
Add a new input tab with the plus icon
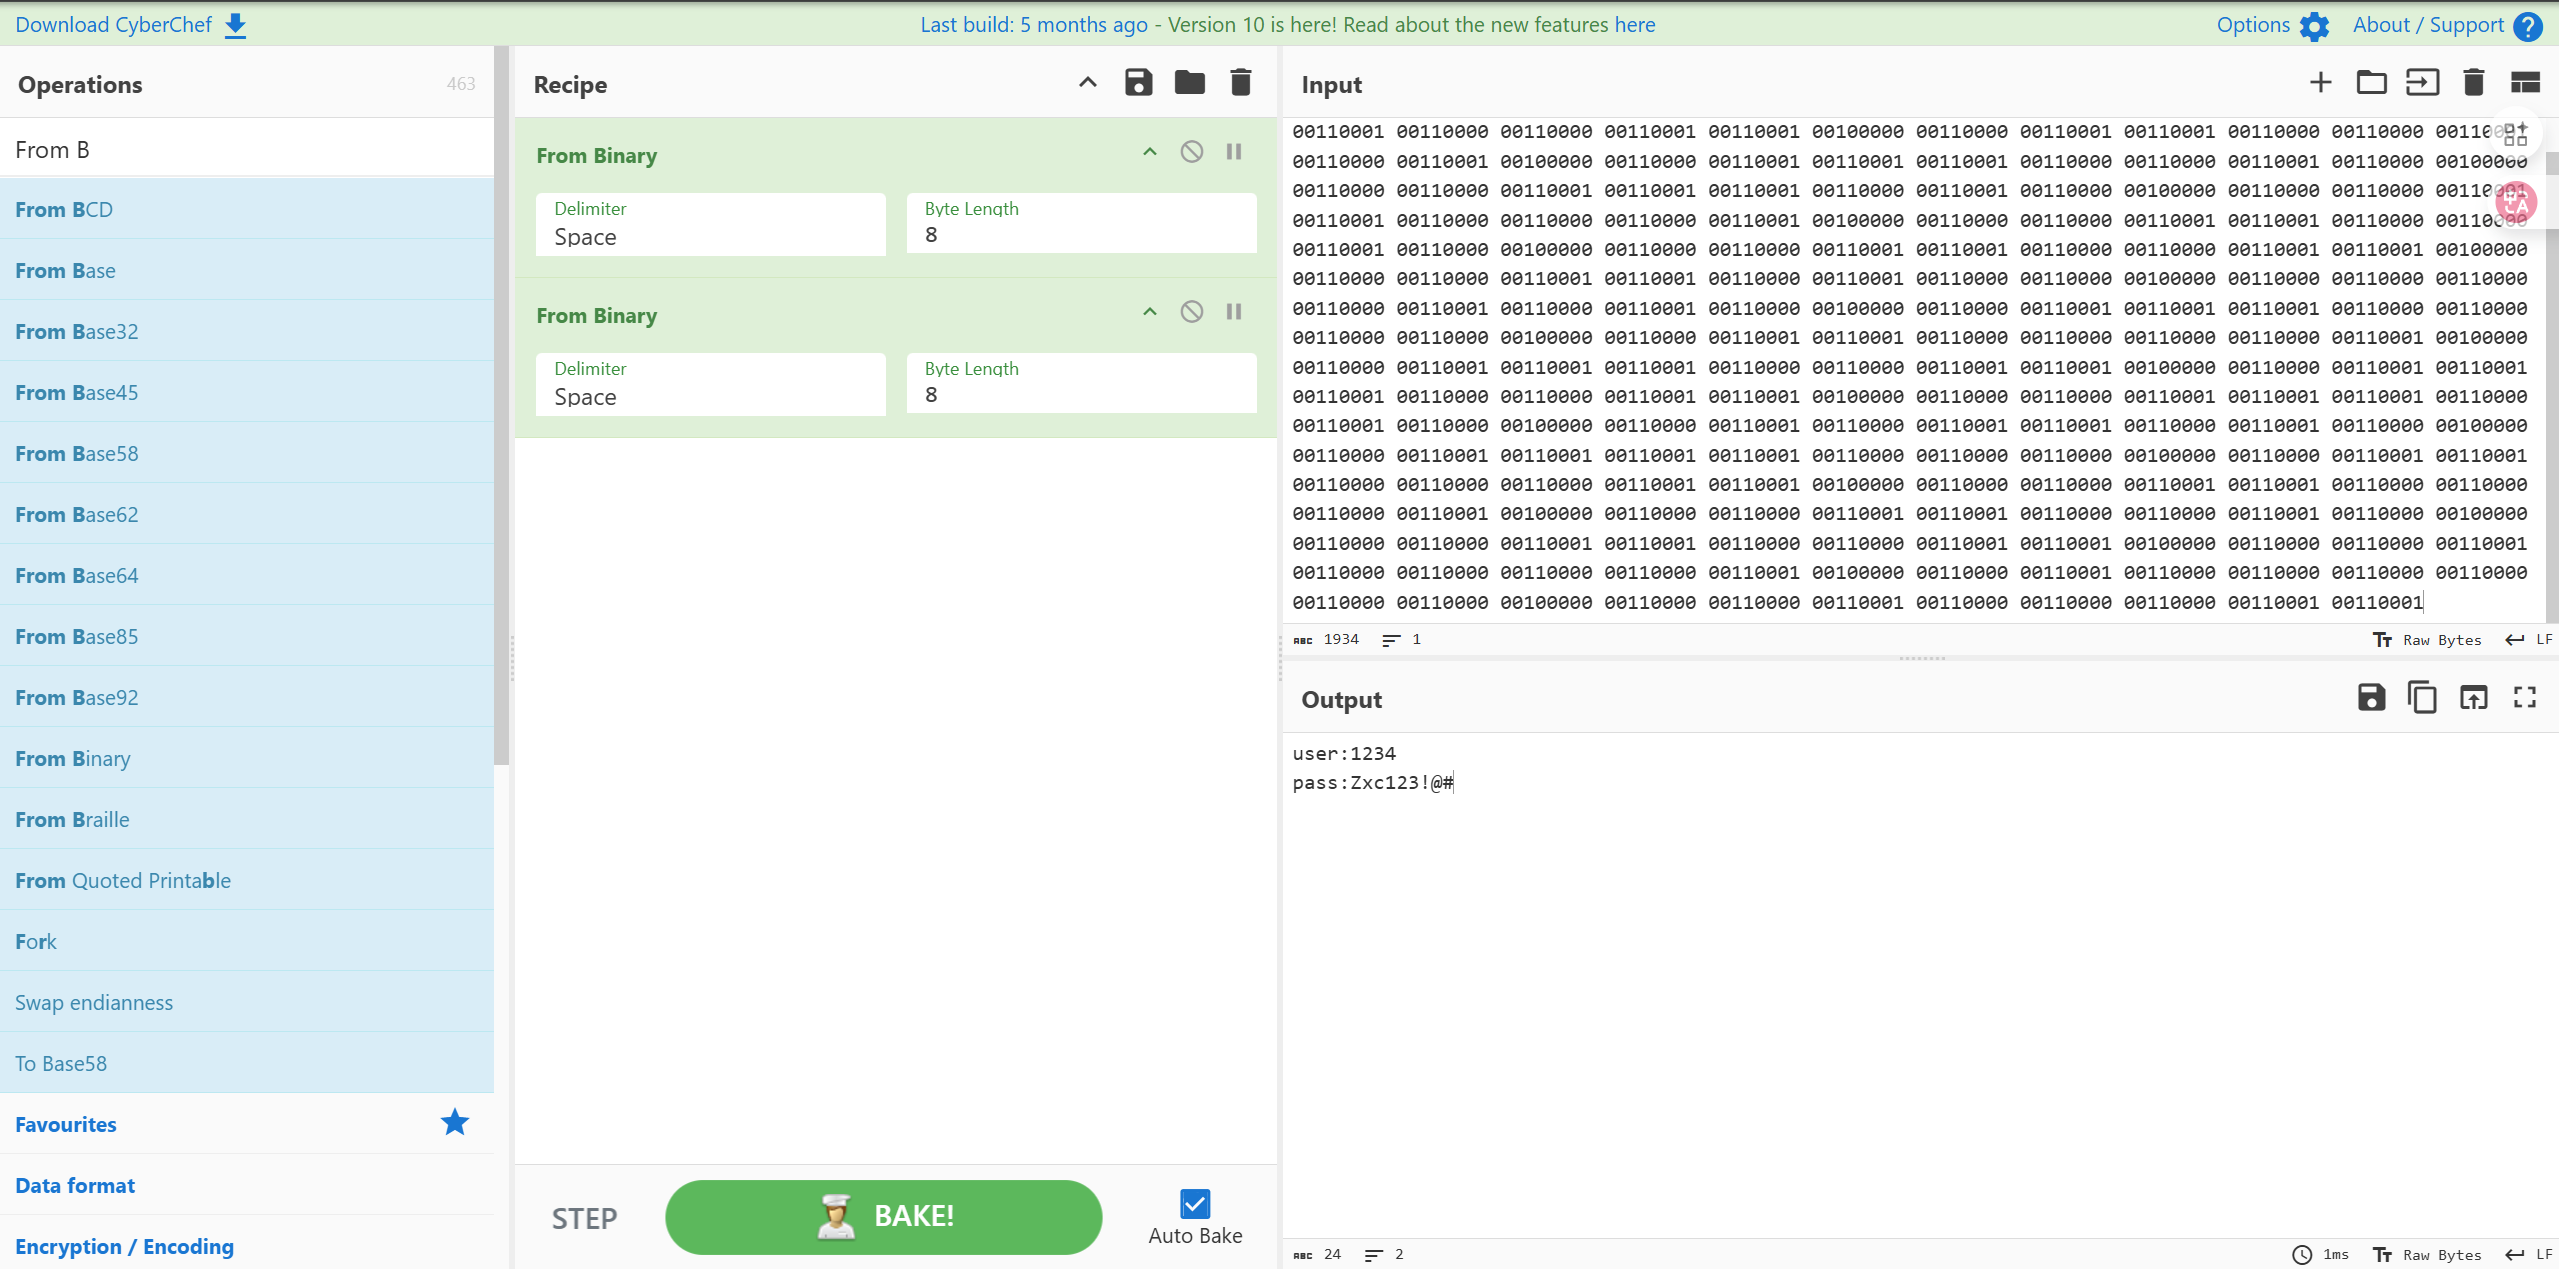tap(2320, 83)
